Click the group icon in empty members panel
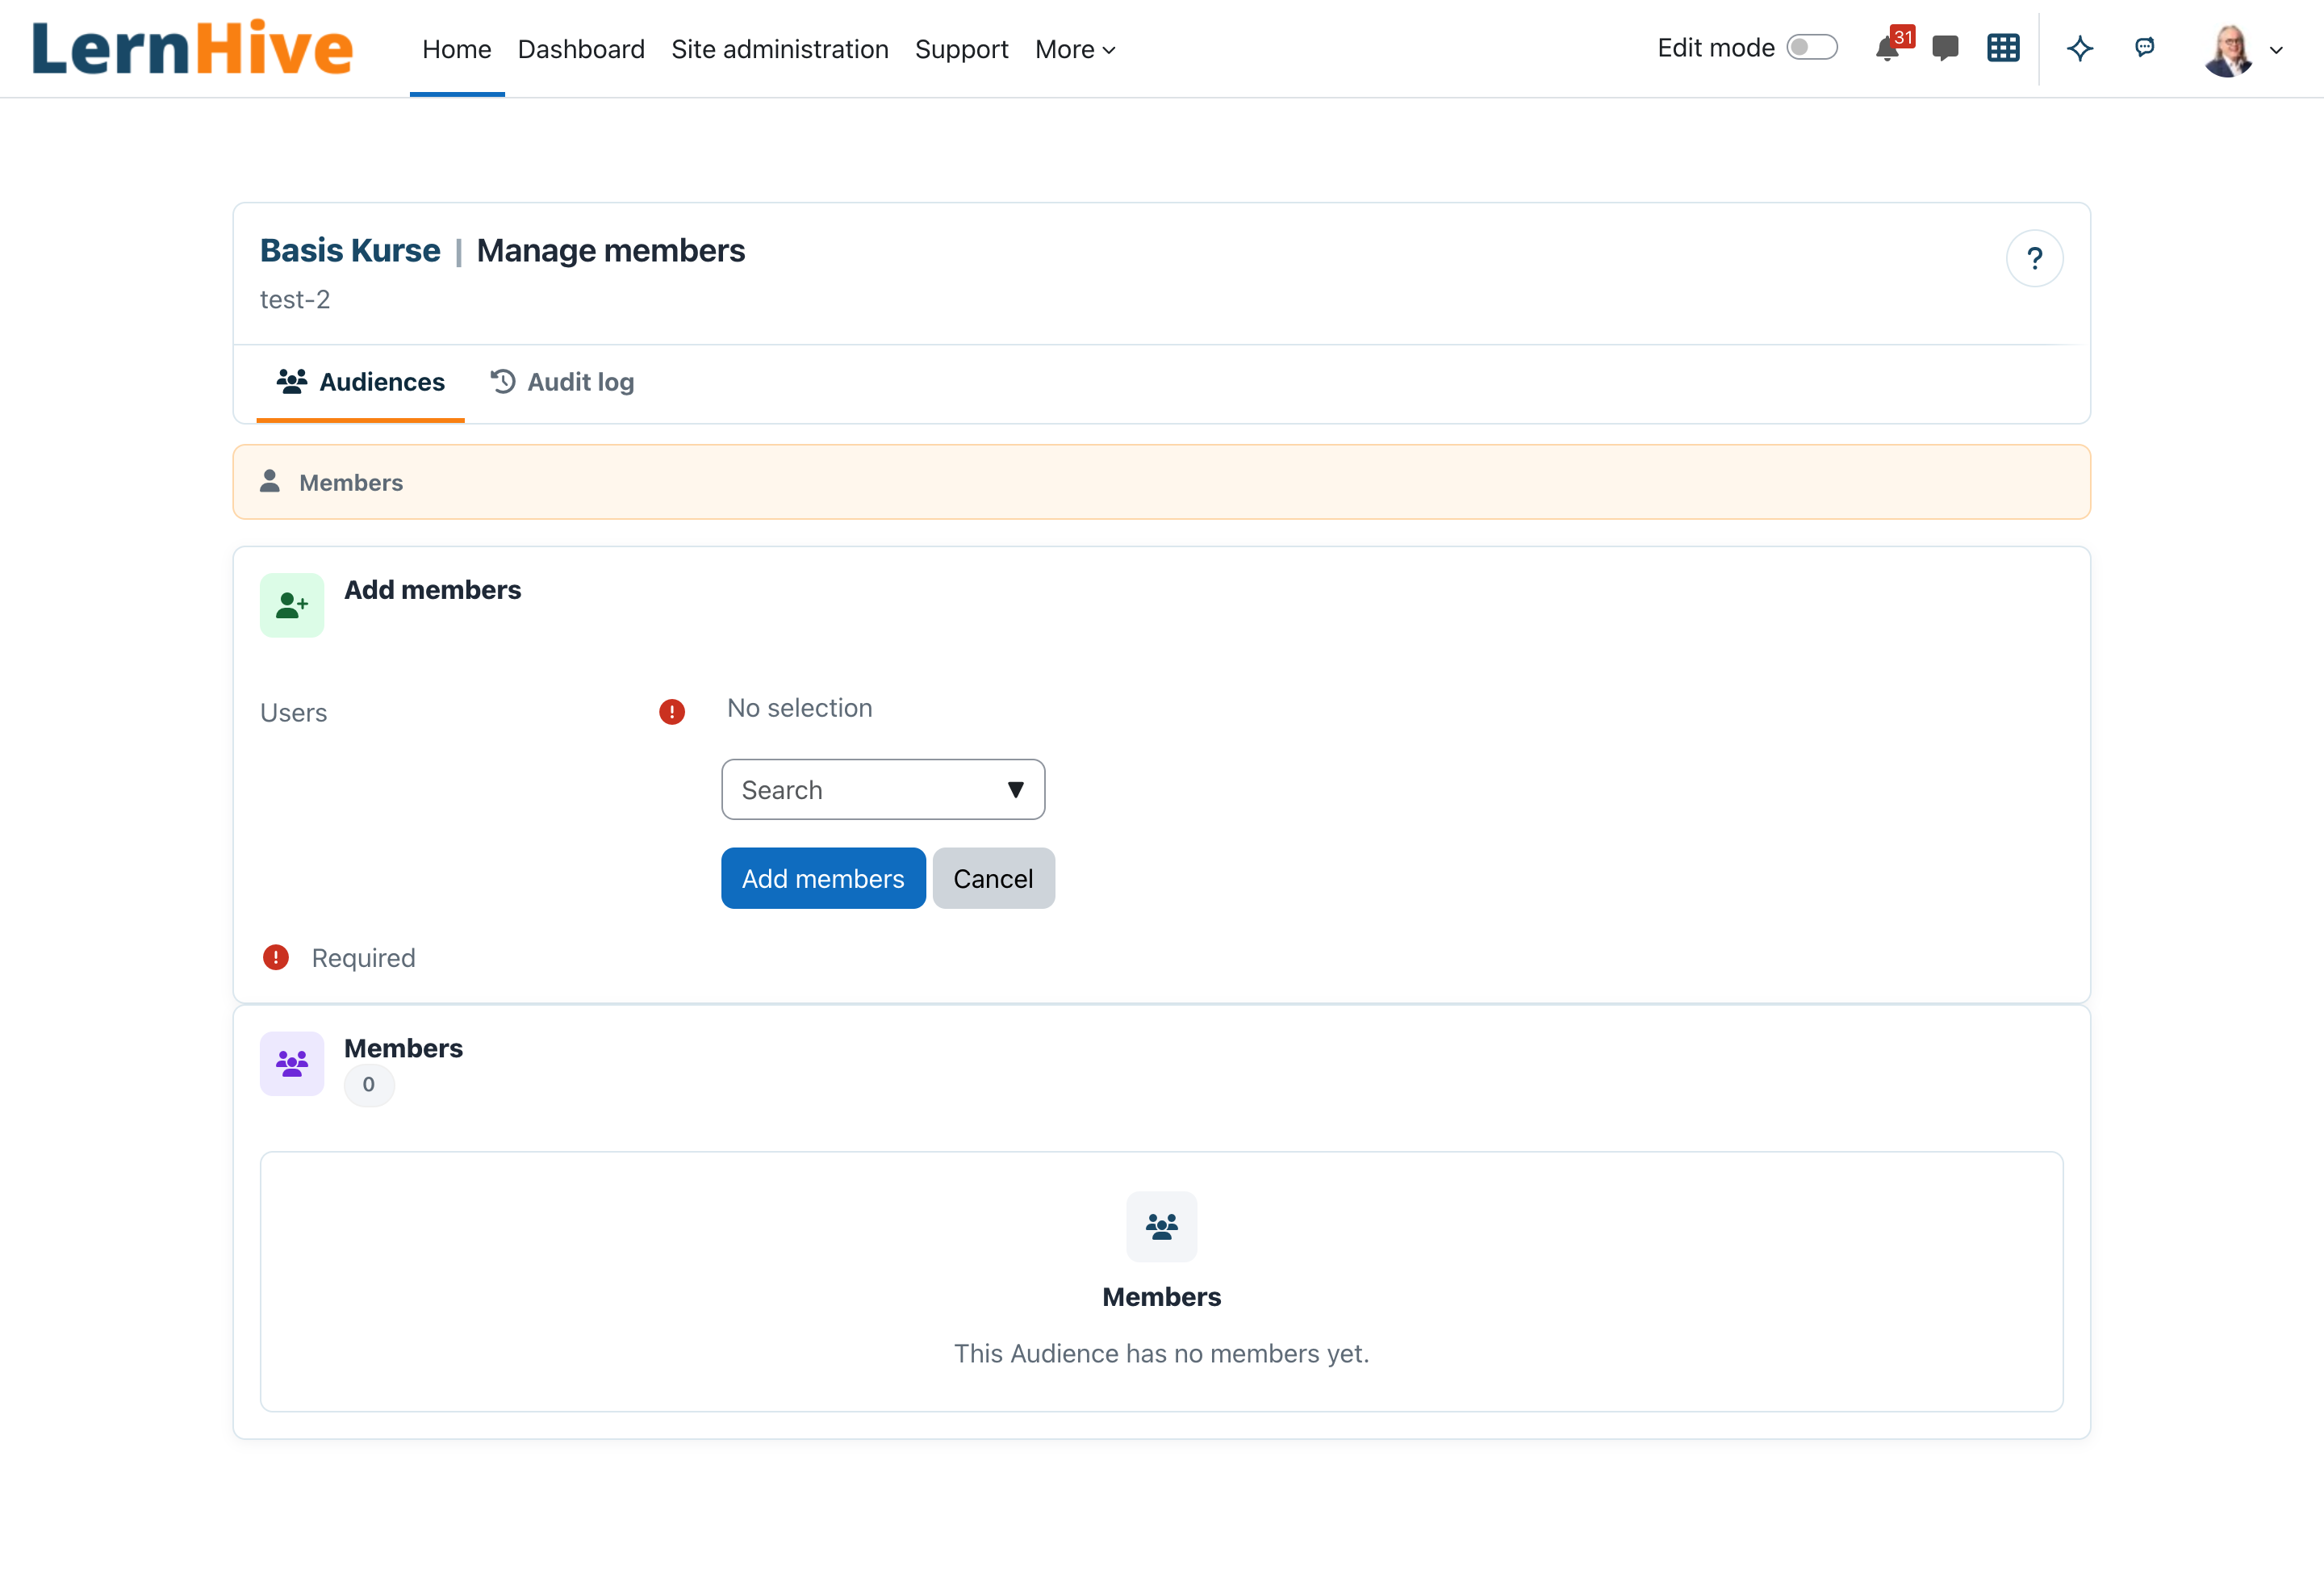 (1161, 1226)
